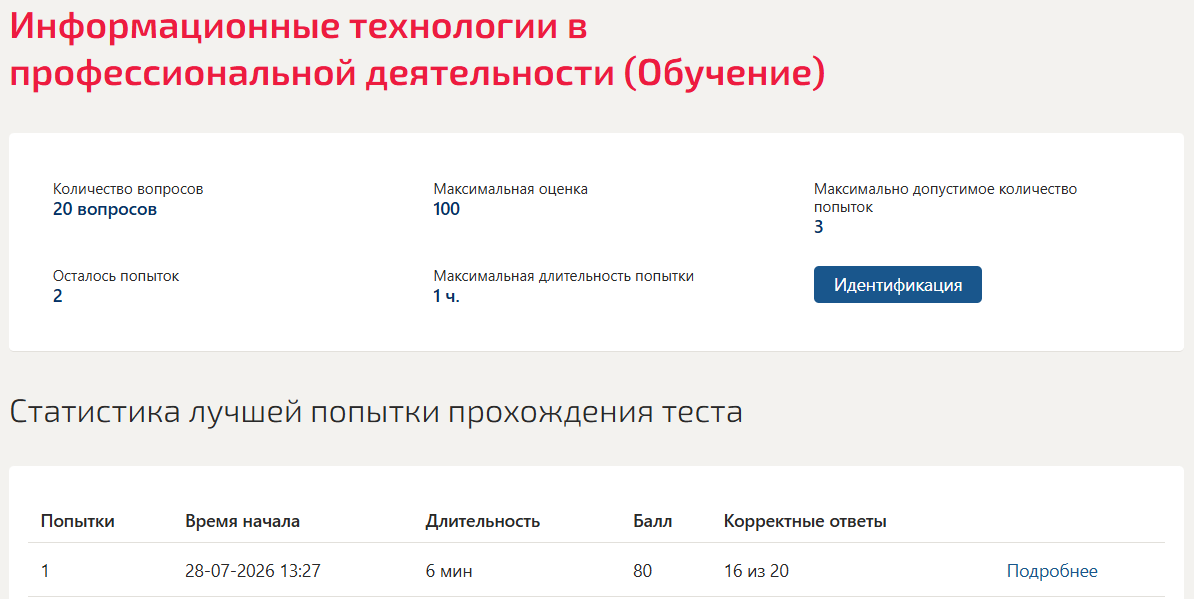Click the '16 из 20' correct answers cell
The image size is (1194, 599).
[756, 571]
